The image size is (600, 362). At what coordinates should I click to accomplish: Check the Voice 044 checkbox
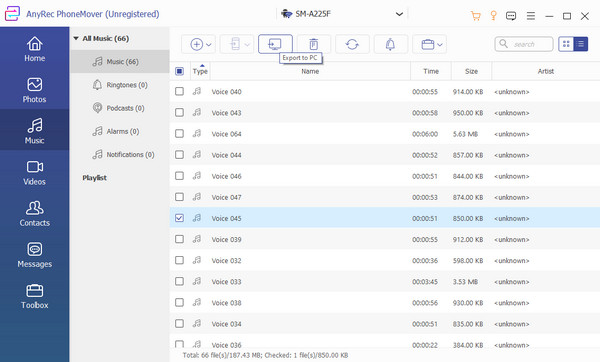pyautogui.click(x=179, y=155)
